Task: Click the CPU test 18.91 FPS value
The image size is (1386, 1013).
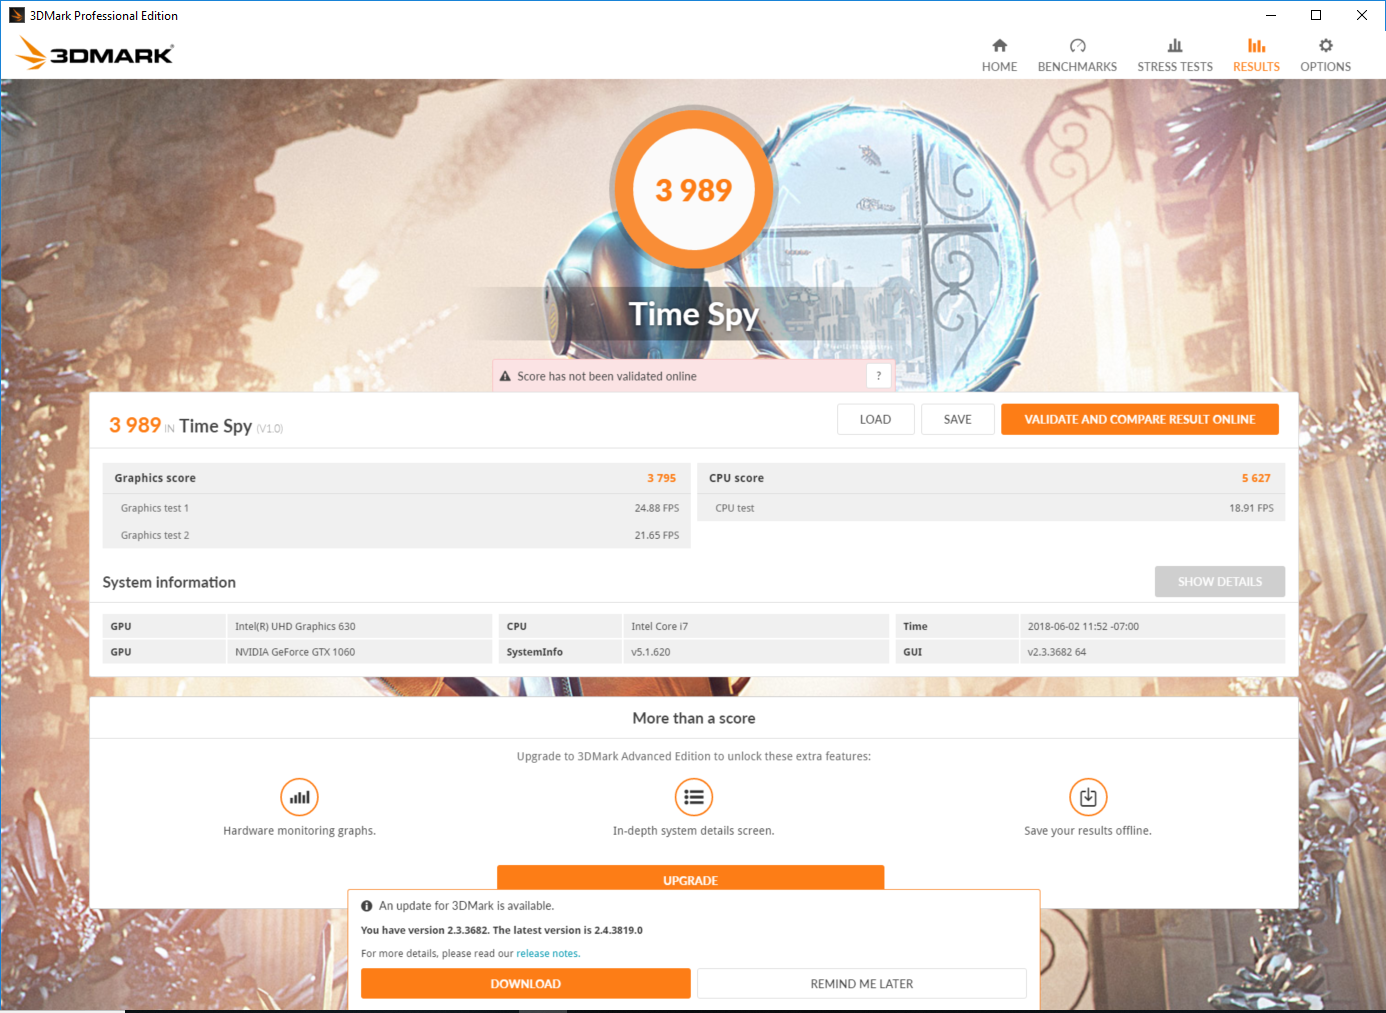Action: click(1251, 508)
